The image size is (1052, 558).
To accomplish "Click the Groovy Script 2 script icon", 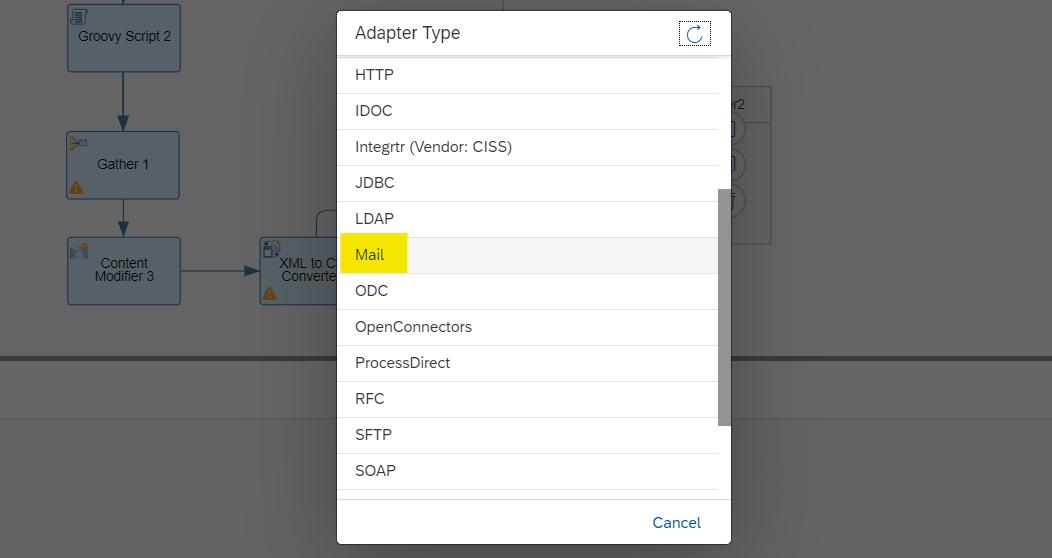I will coord(79,16).
